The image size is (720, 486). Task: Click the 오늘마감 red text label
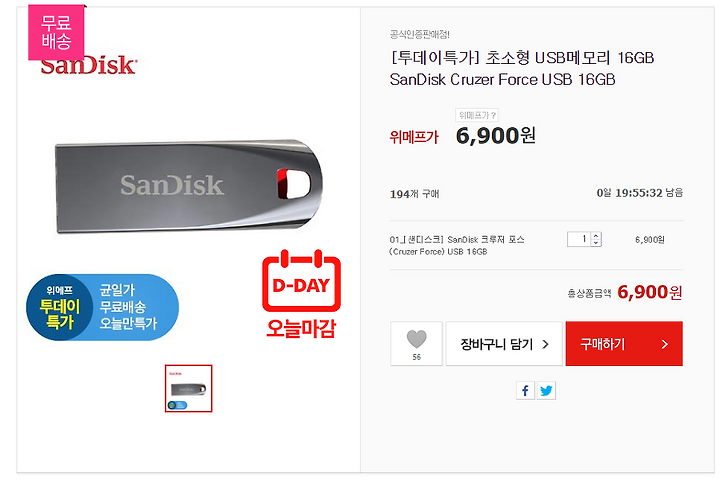(301, 329)
